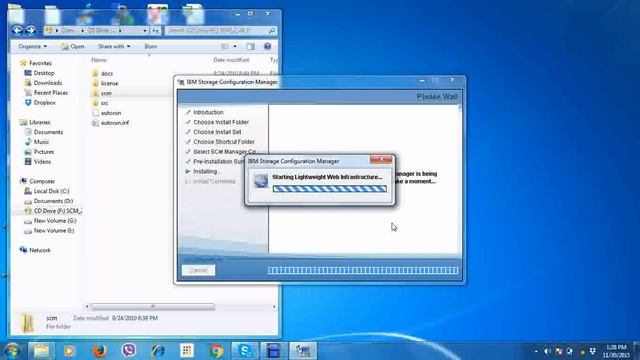This screenshot has height=360, width=640.
Task: Toggle the preview pane icon in Explorer
Action: (x=251, y=47)
